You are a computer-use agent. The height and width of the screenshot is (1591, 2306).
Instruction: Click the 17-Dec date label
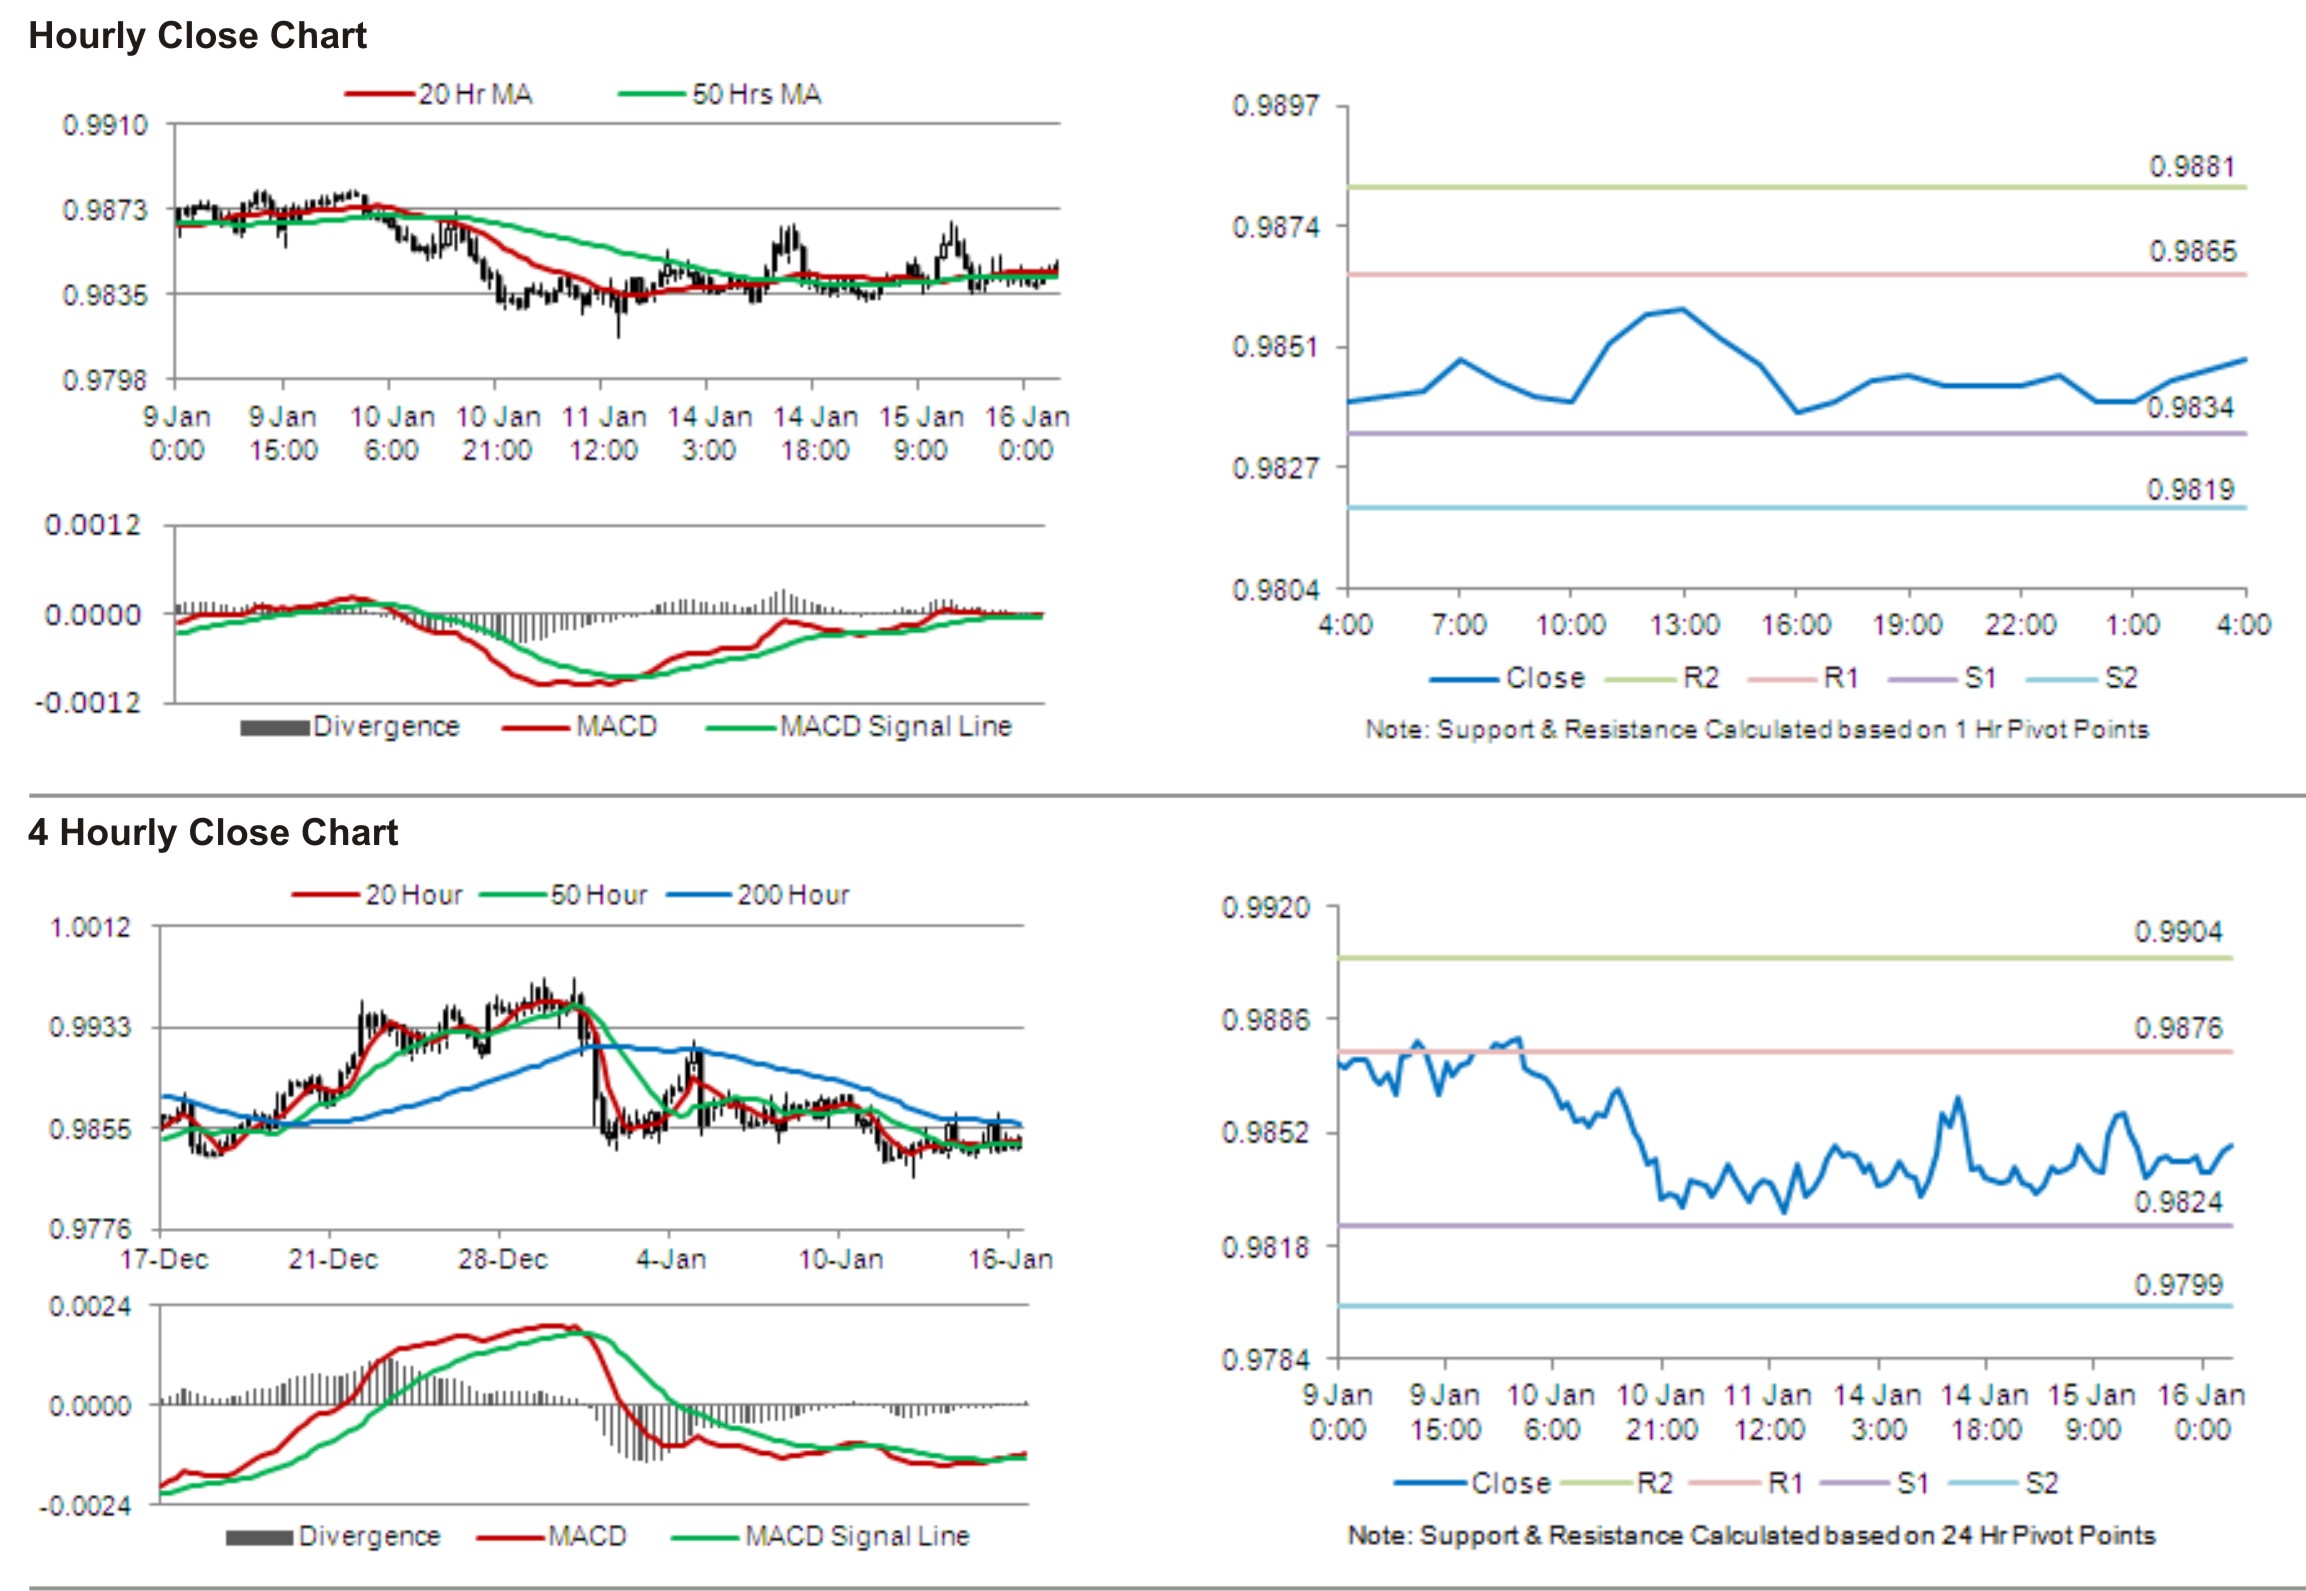[164, 1260]
